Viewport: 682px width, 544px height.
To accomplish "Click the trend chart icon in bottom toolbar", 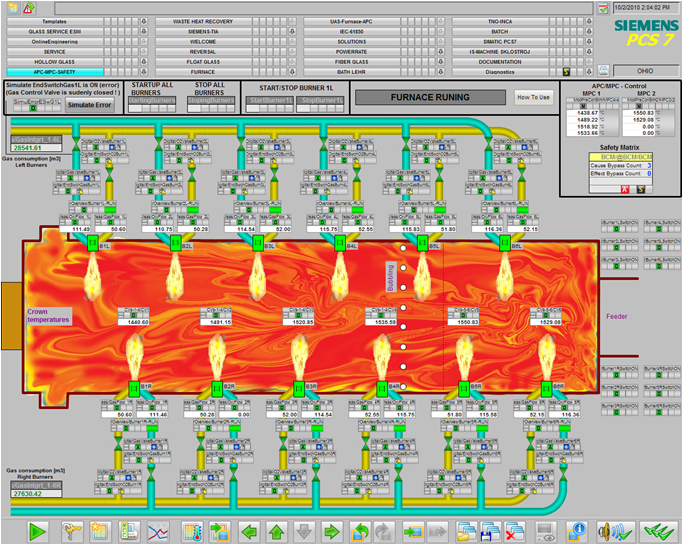I will click(157, 530).
